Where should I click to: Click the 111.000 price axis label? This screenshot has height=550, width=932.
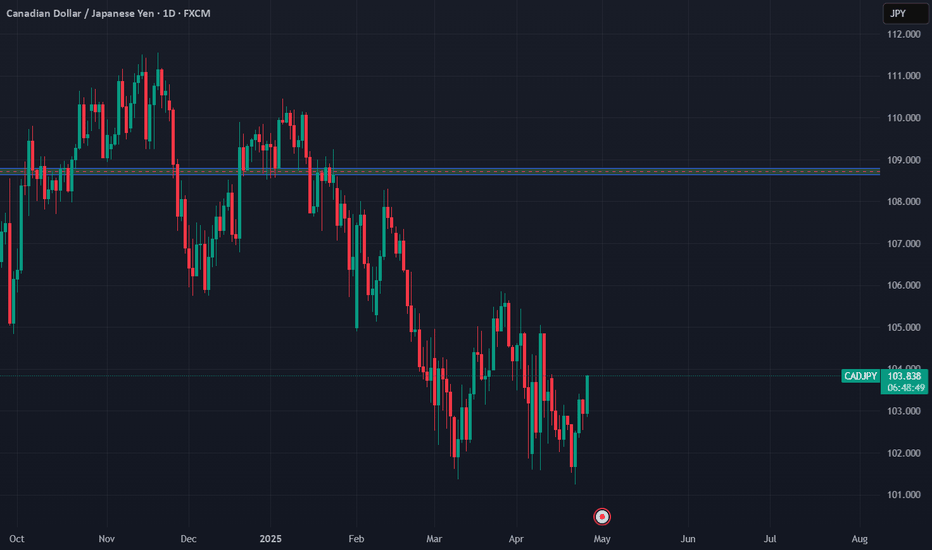(903, 76)
